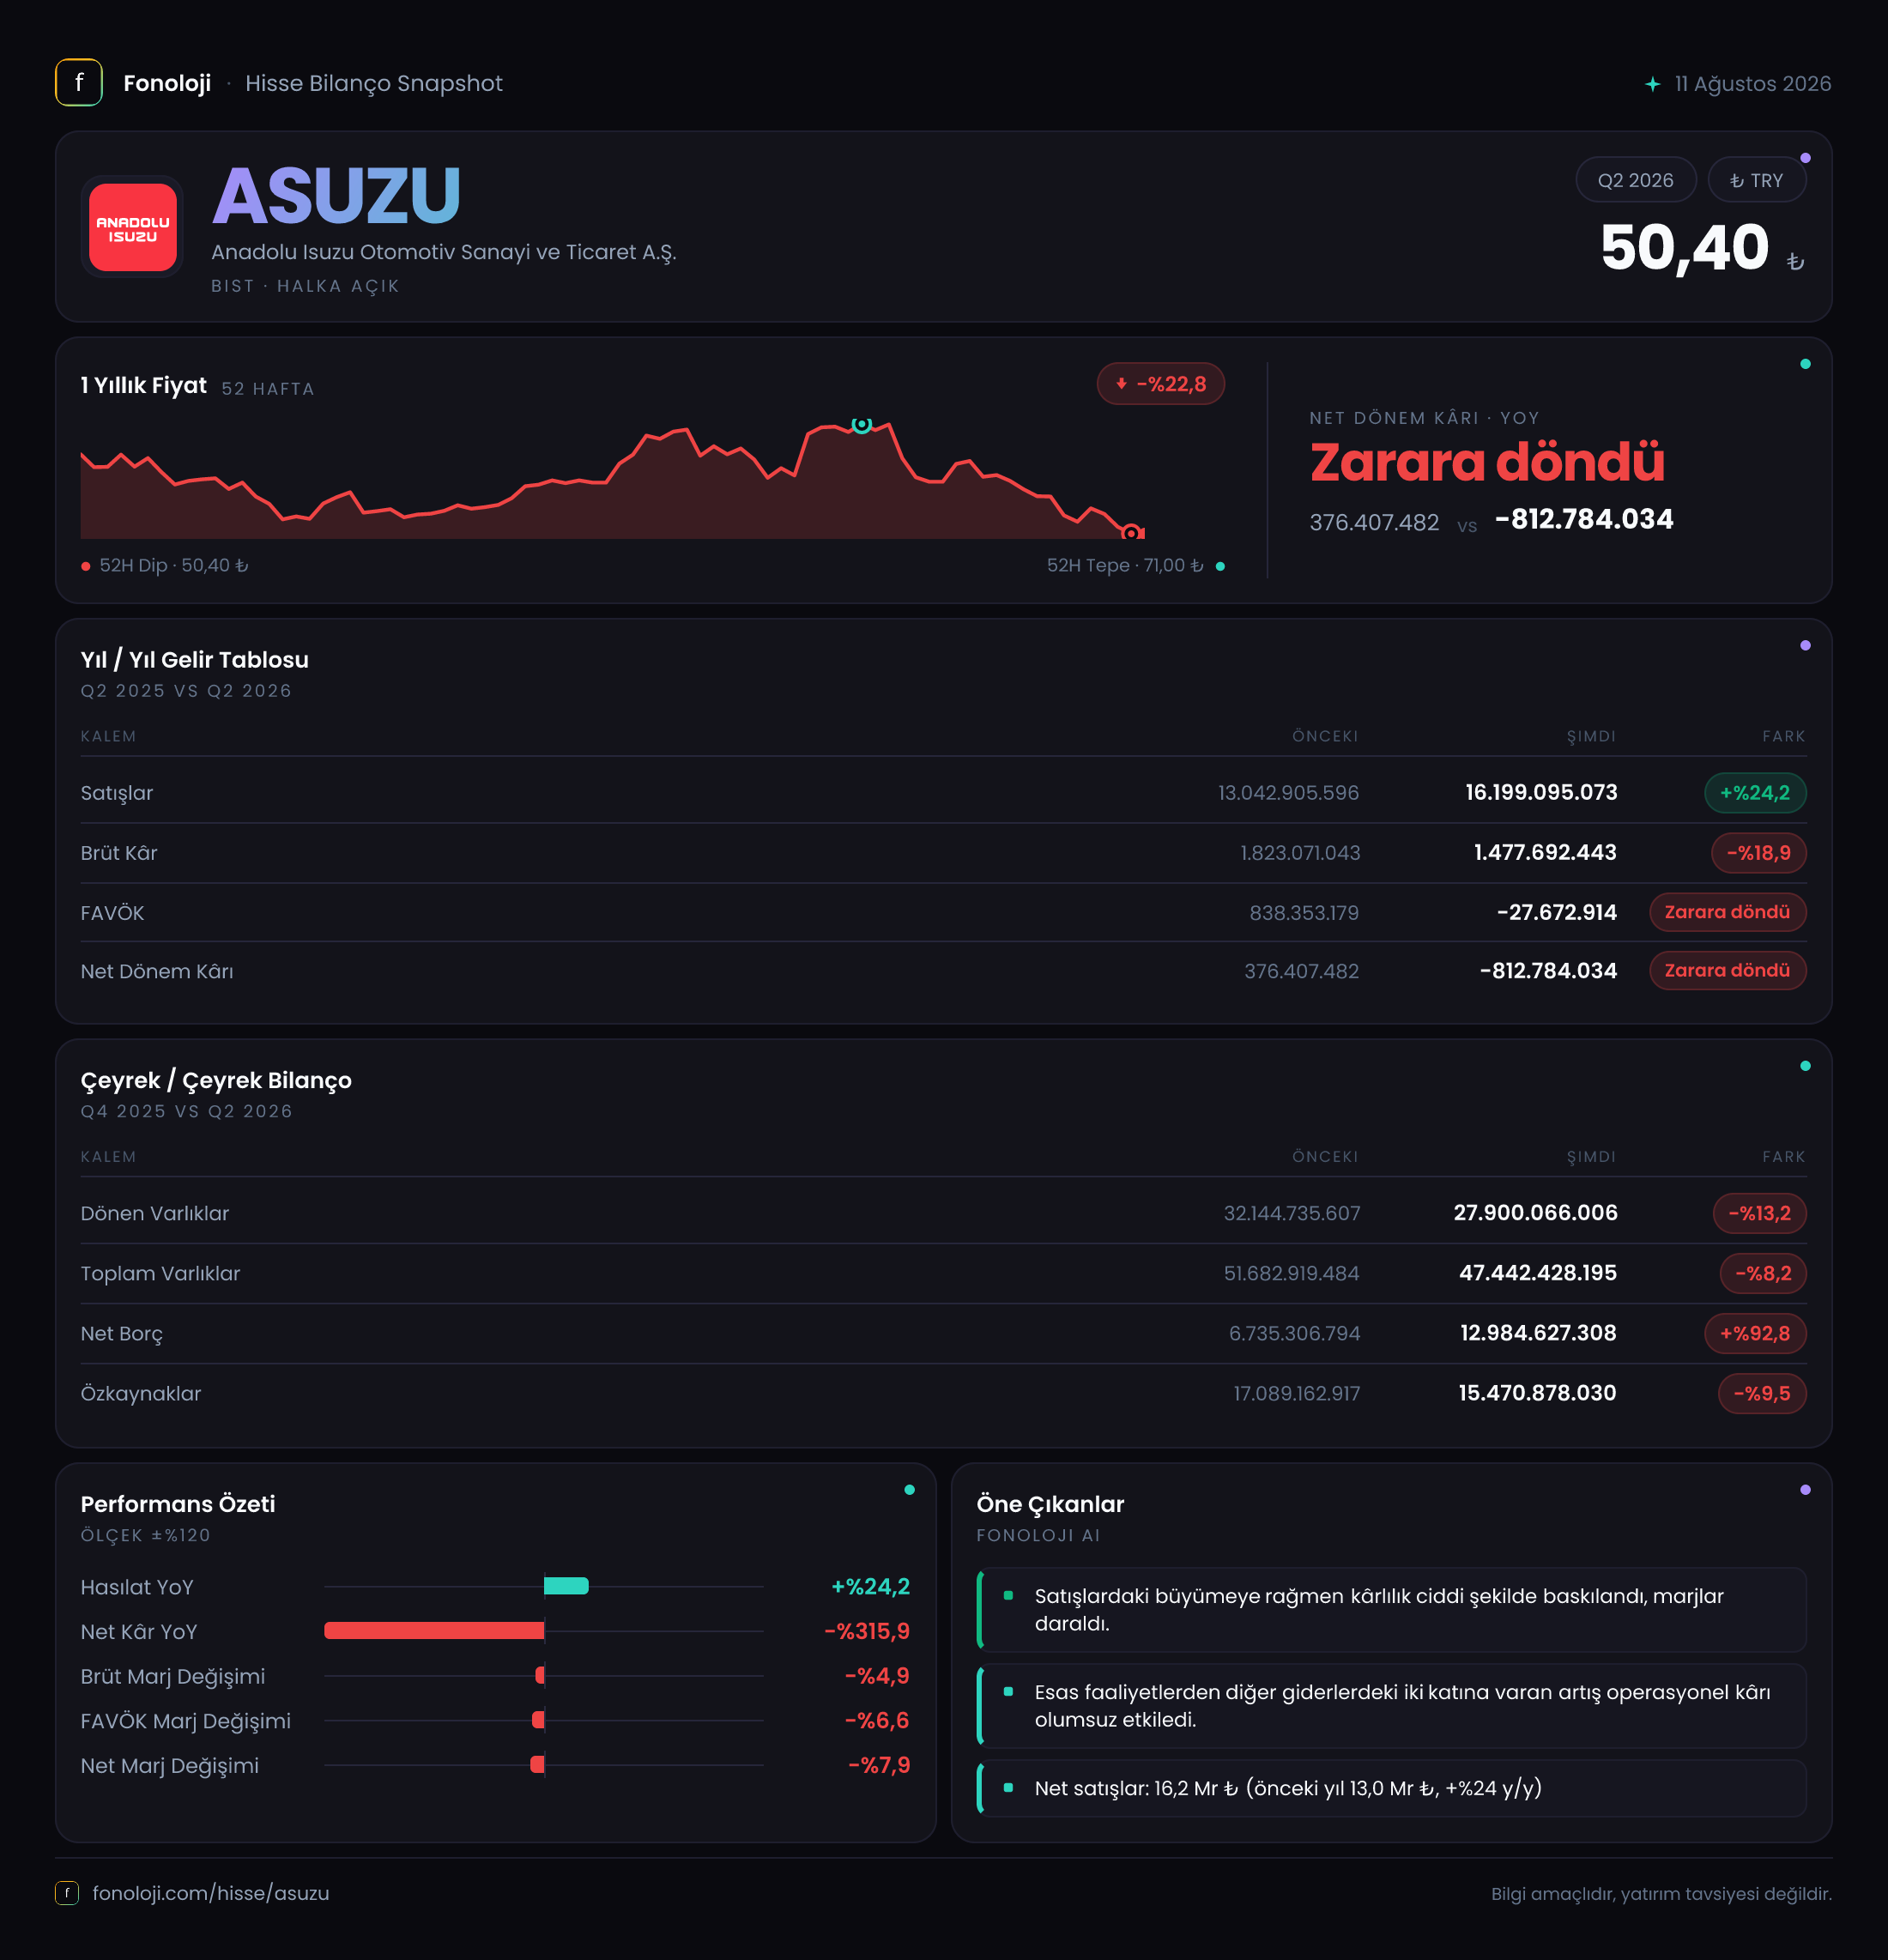
Task: Click the +%24,2 Satışlar change badge
Action: (1755, 793)
